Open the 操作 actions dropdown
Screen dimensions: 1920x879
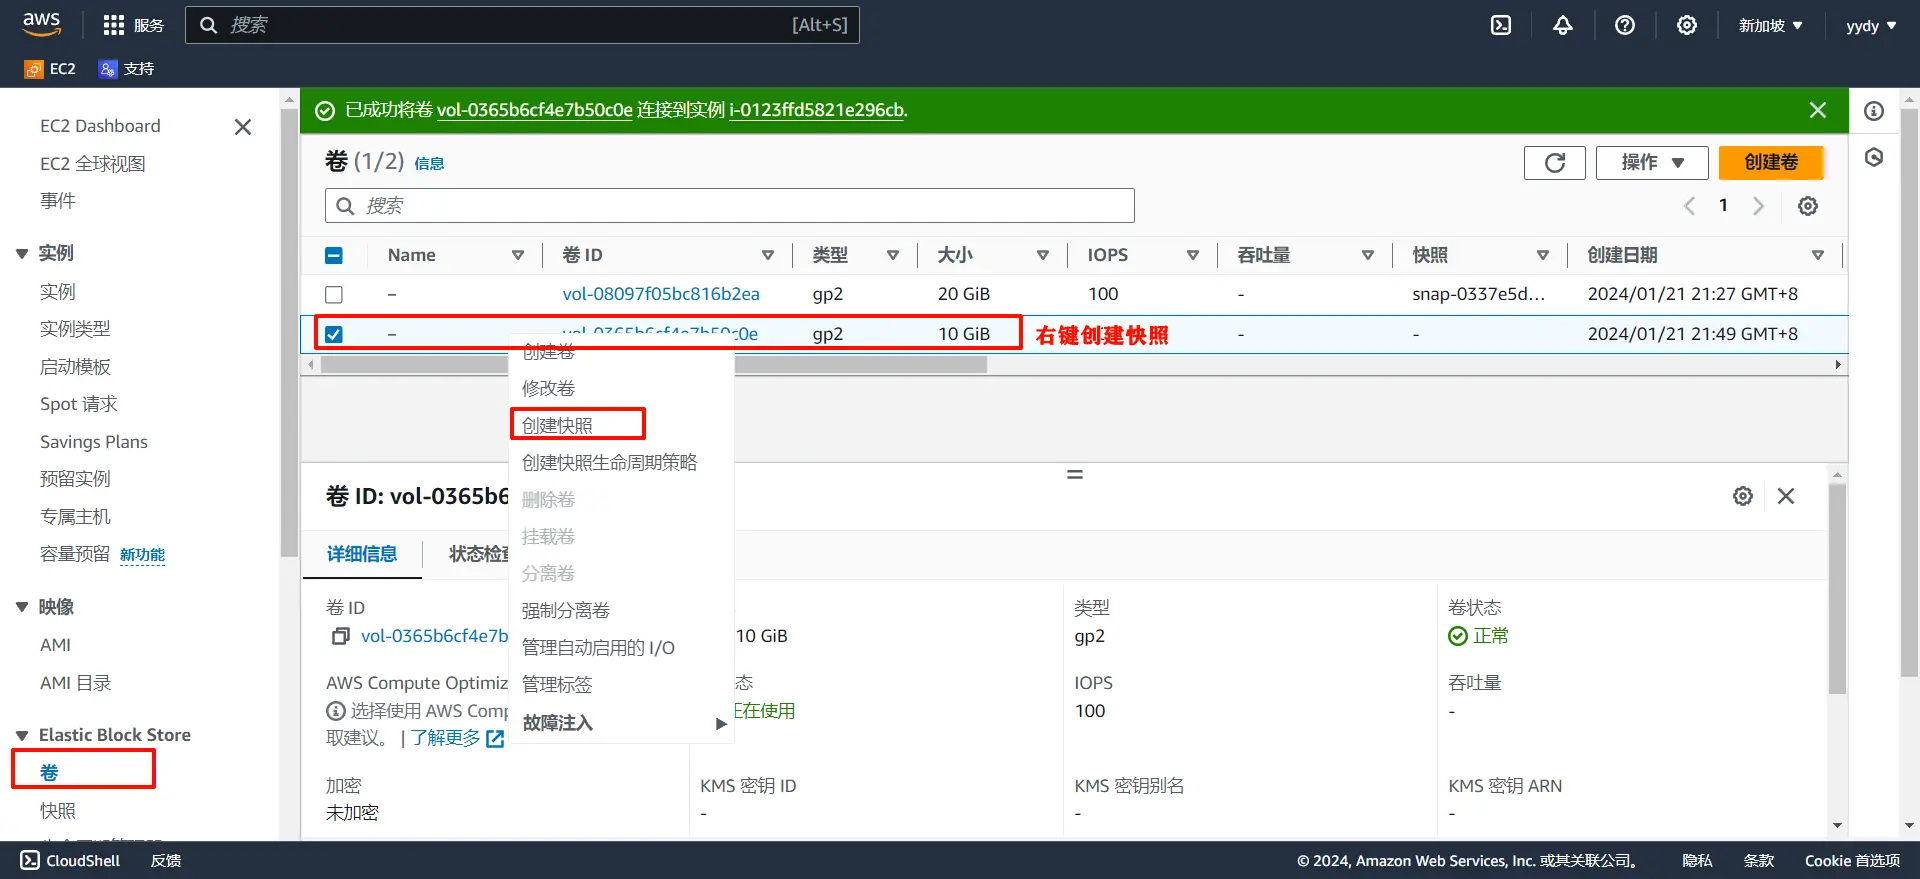1652,163
